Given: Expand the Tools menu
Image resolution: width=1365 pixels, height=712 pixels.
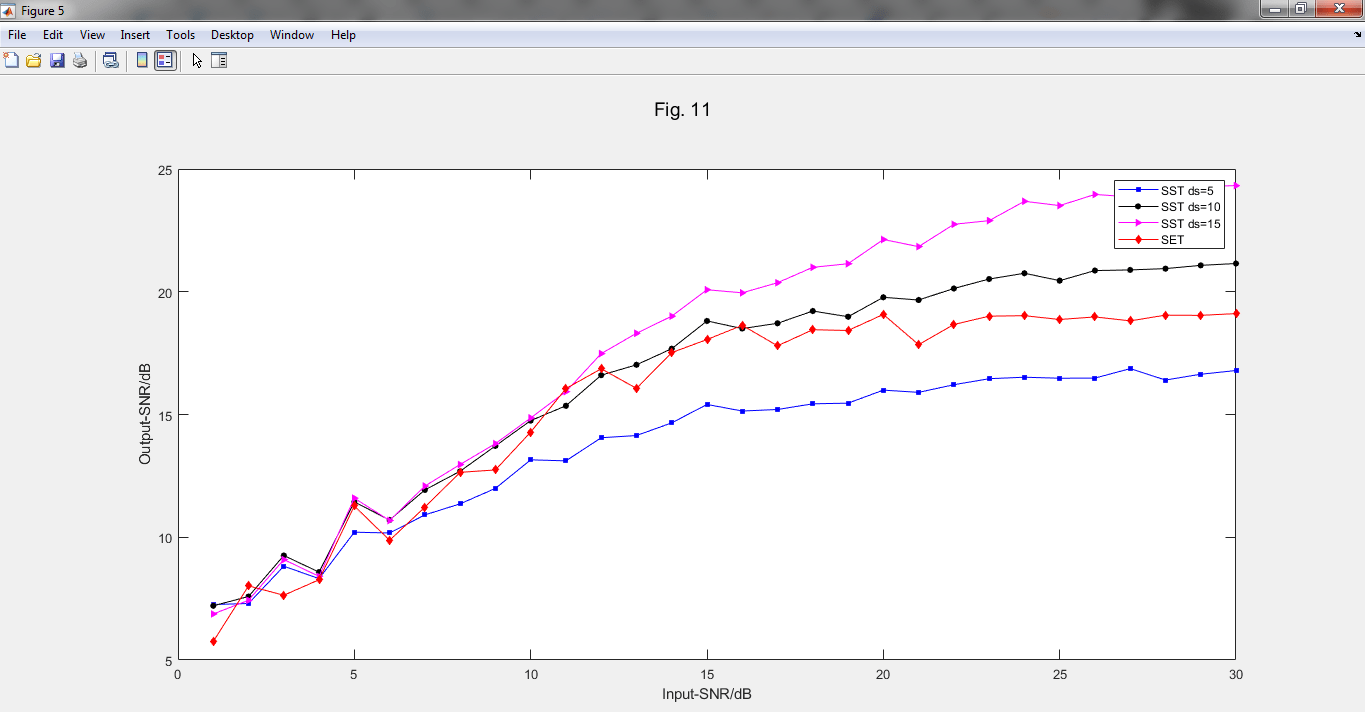Looking at the screenshot, I should [x=181, y=35].
